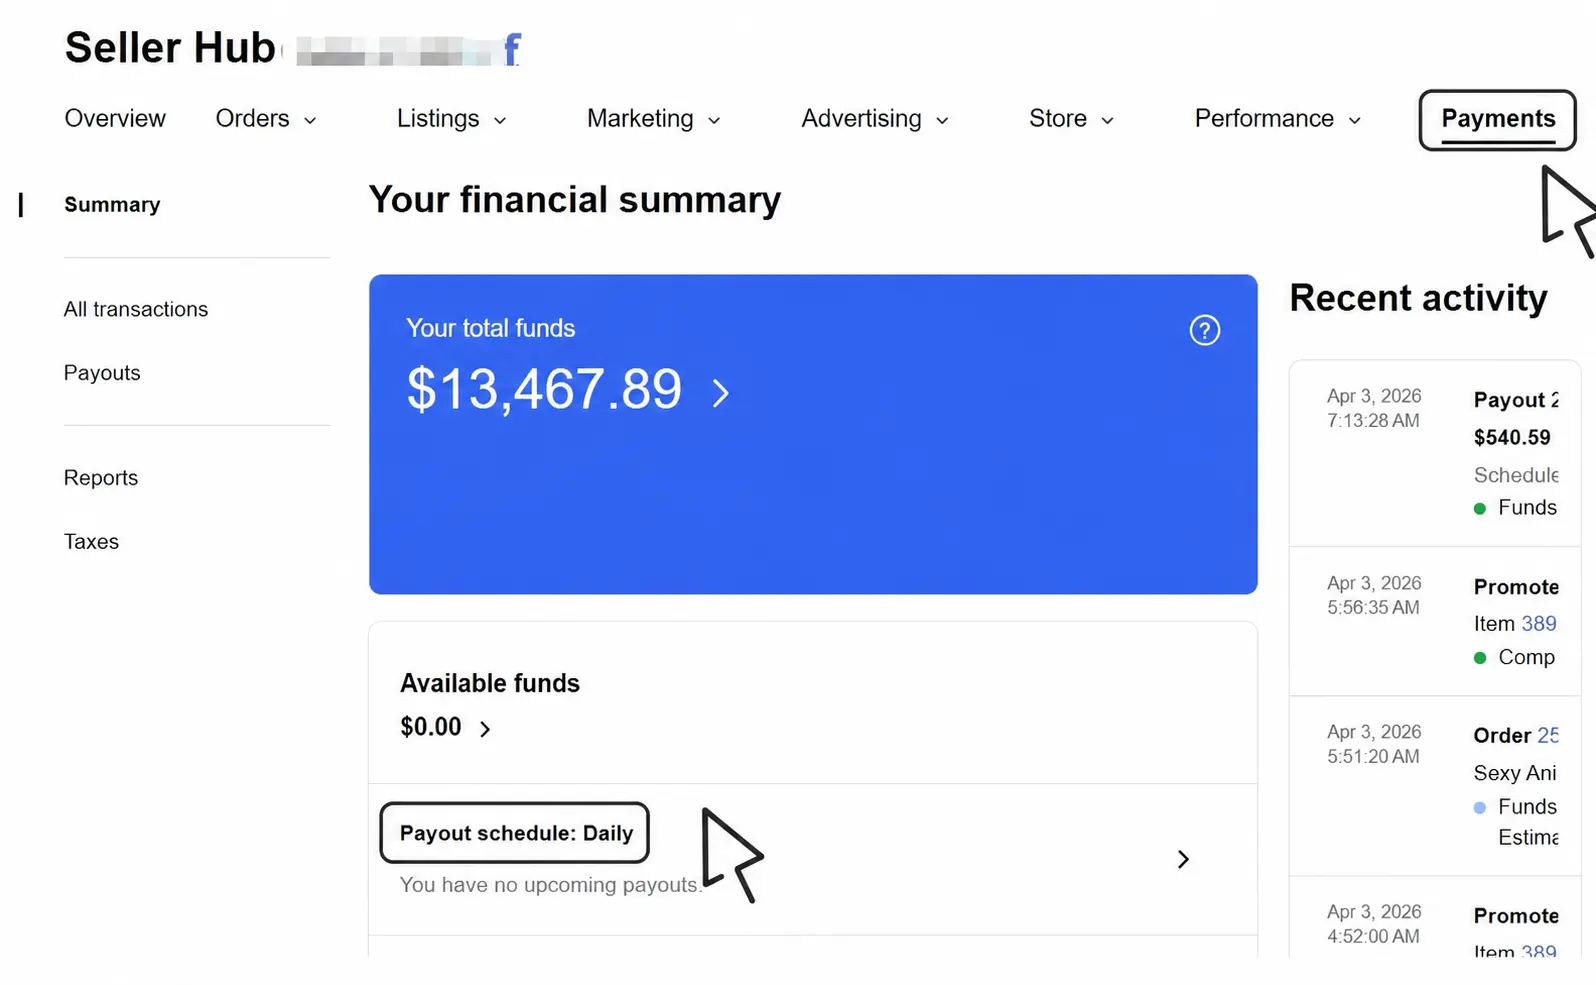Open All transactions in the sidebar
Viewport: 1596px width, 985px height.
(x=136, y=310)
